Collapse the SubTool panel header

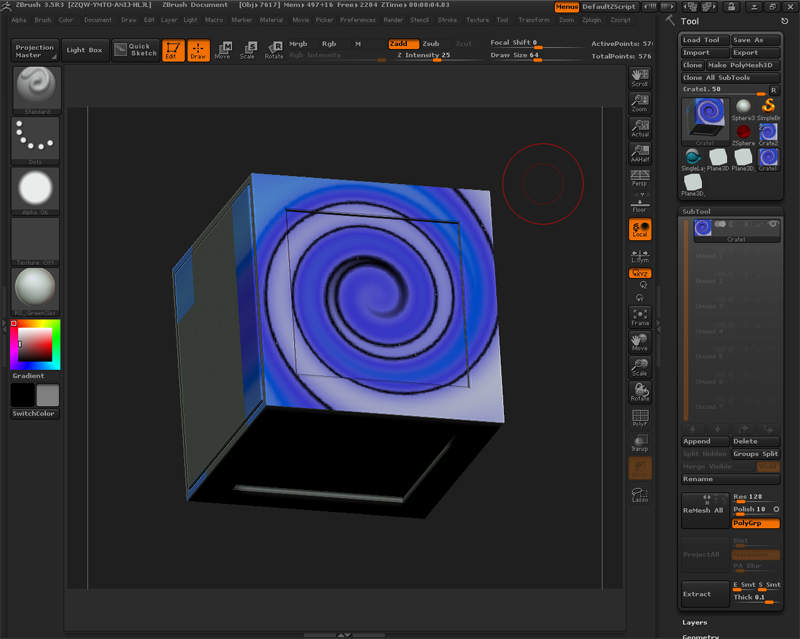(697, 211)
